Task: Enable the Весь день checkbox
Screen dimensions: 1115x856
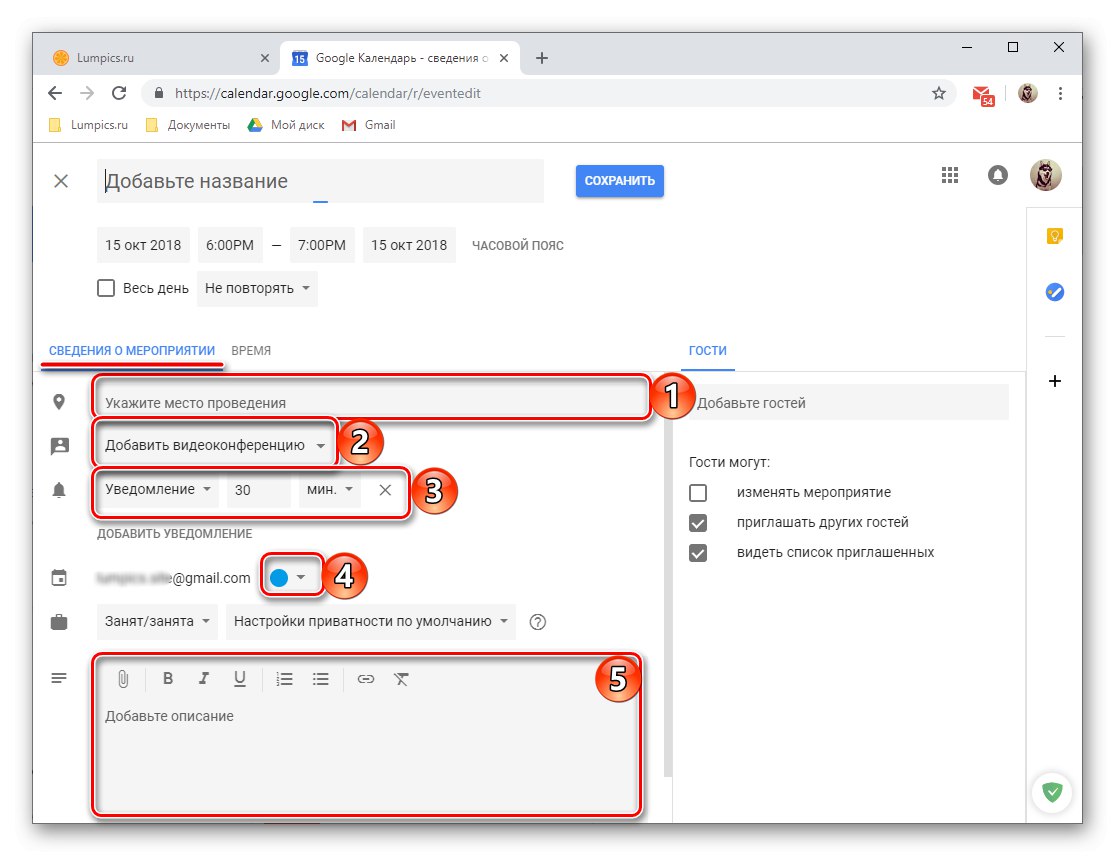Action: (x=106, y=288)
